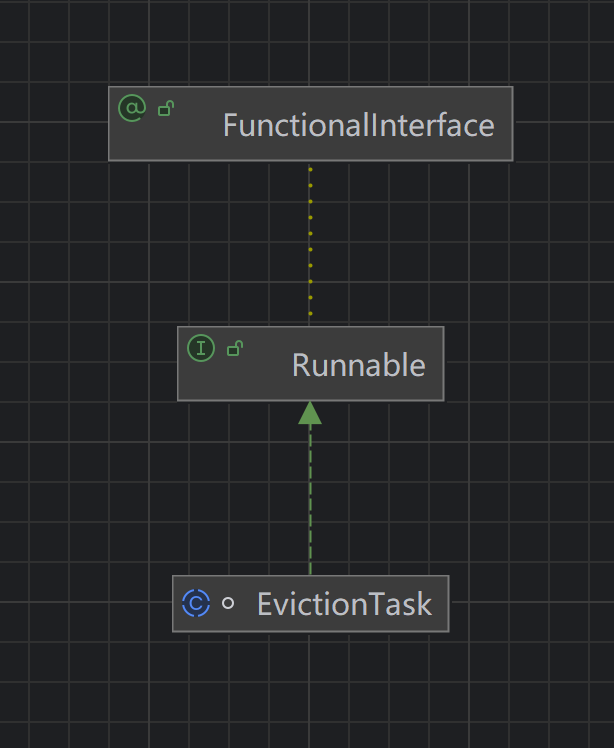This screenshot has width=614, height=748.
Task: Select the EvictionTask name label
Action: tap(344, 604)
